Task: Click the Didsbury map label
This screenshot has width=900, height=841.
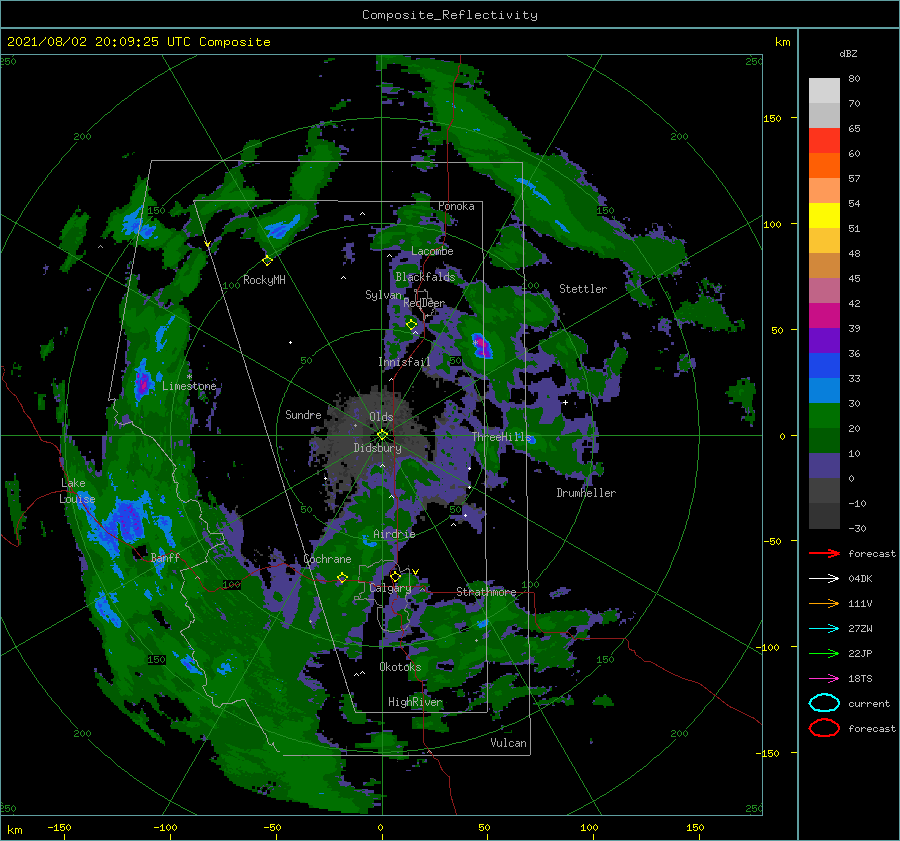Action: 377,448
